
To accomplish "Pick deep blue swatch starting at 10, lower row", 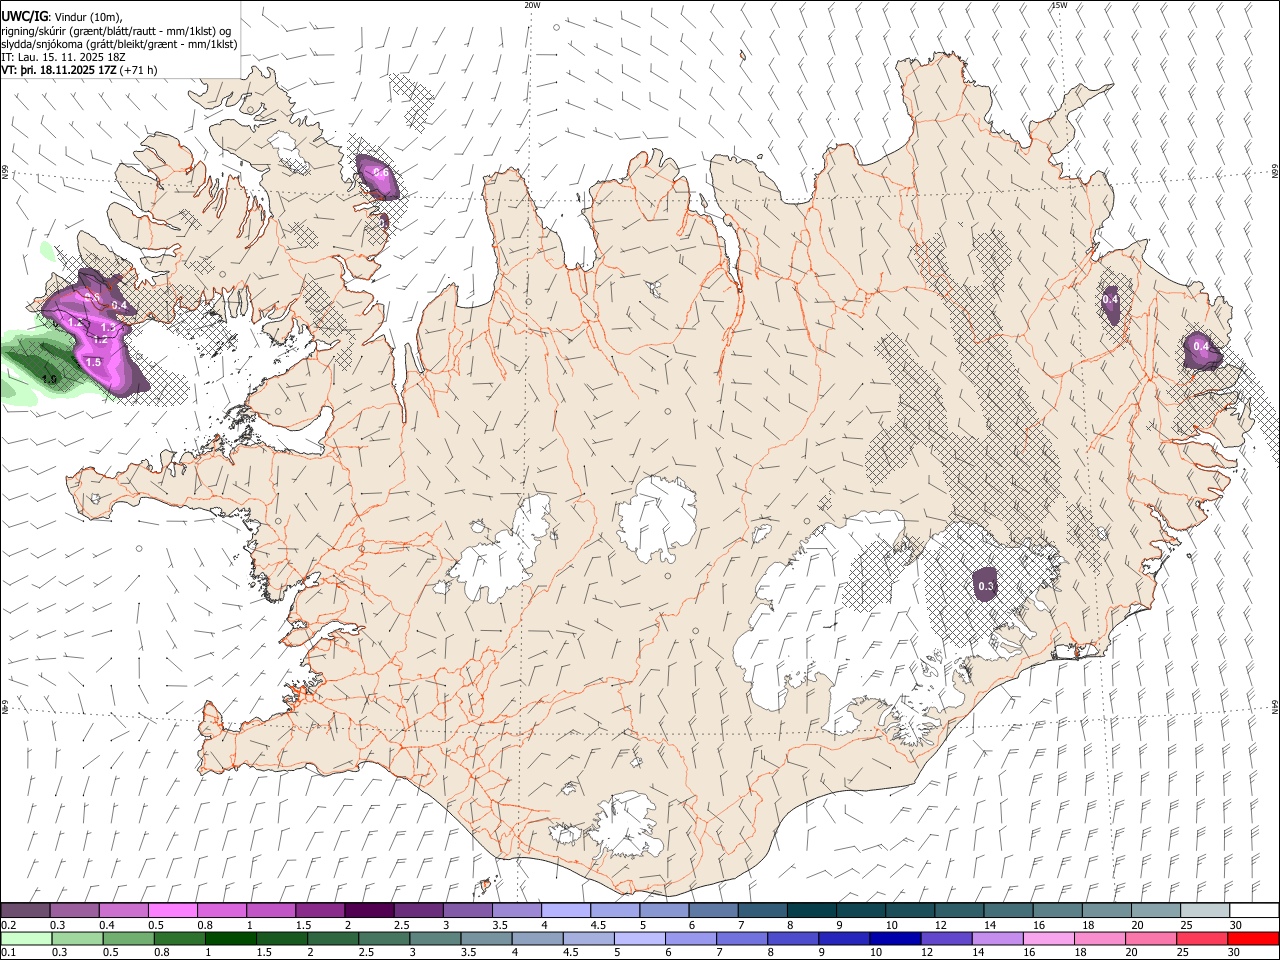I will (895, 938).
